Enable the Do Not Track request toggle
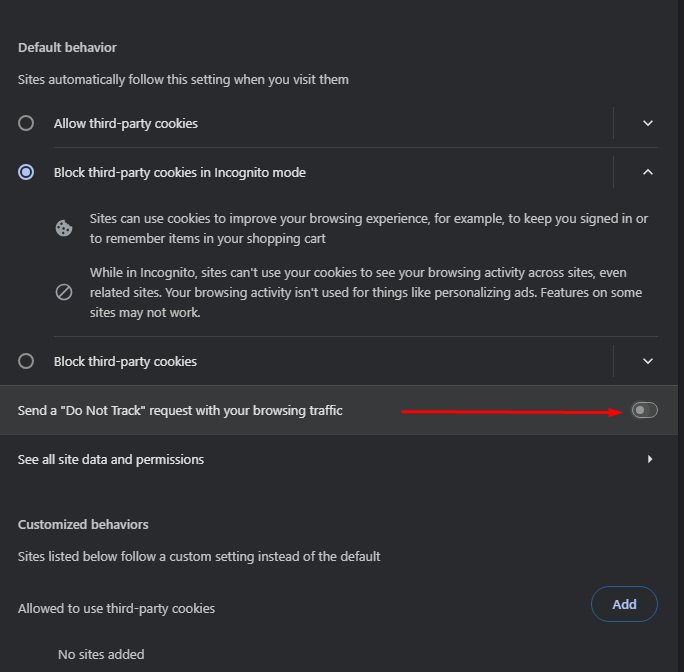This screenshot has width=684, height=672. (x=644, y=410)
